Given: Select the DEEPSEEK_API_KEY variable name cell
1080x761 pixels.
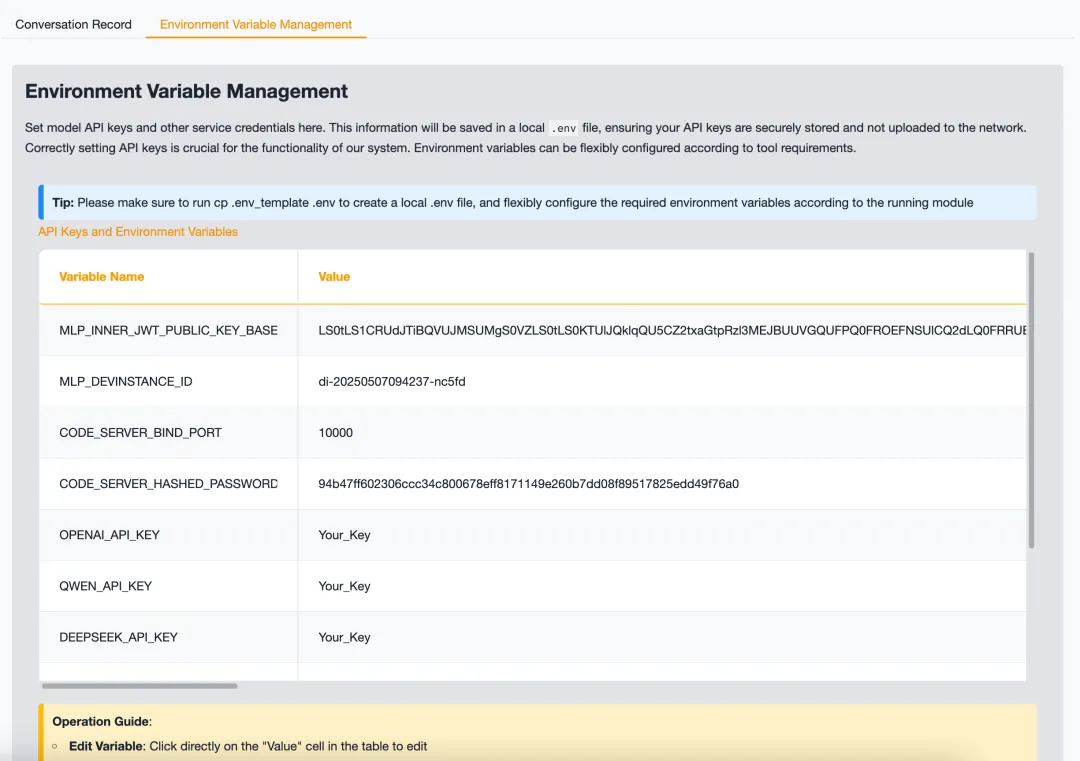Looking at the screenshot, I should tap(118, 637).
